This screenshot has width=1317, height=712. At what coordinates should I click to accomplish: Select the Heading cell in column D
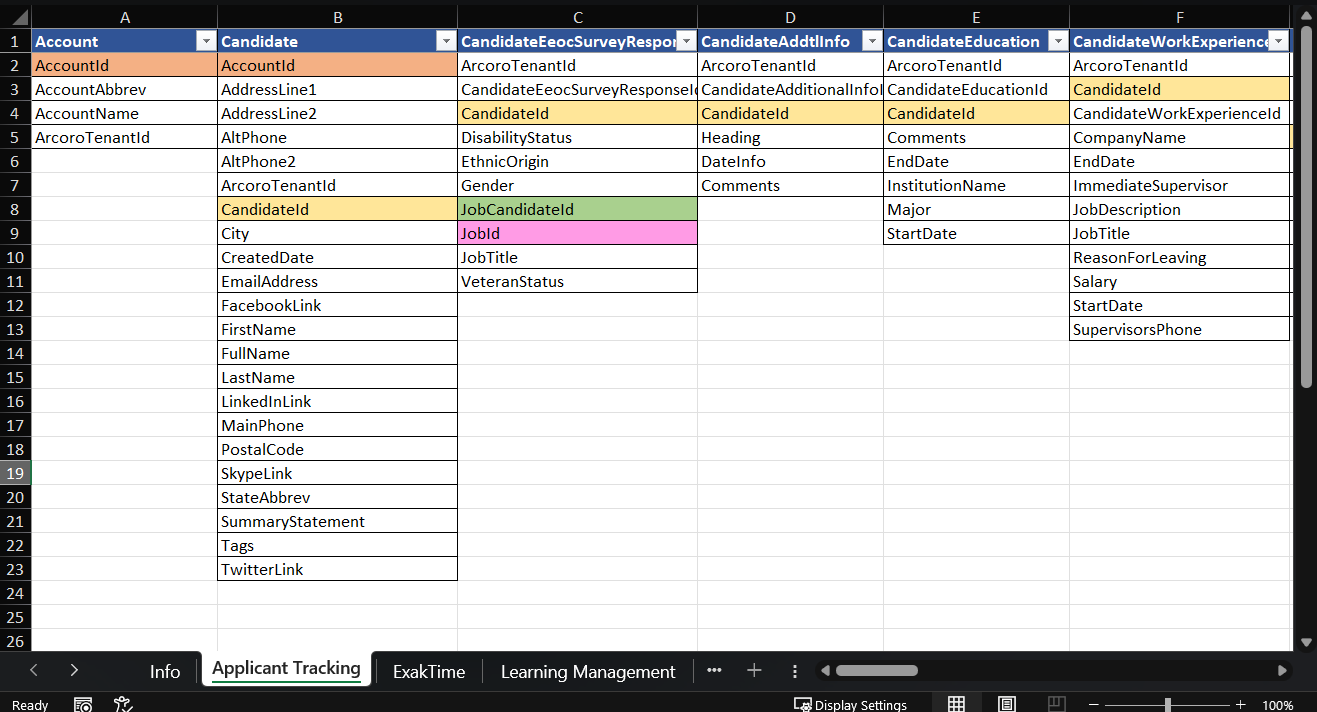click(791, 137)
